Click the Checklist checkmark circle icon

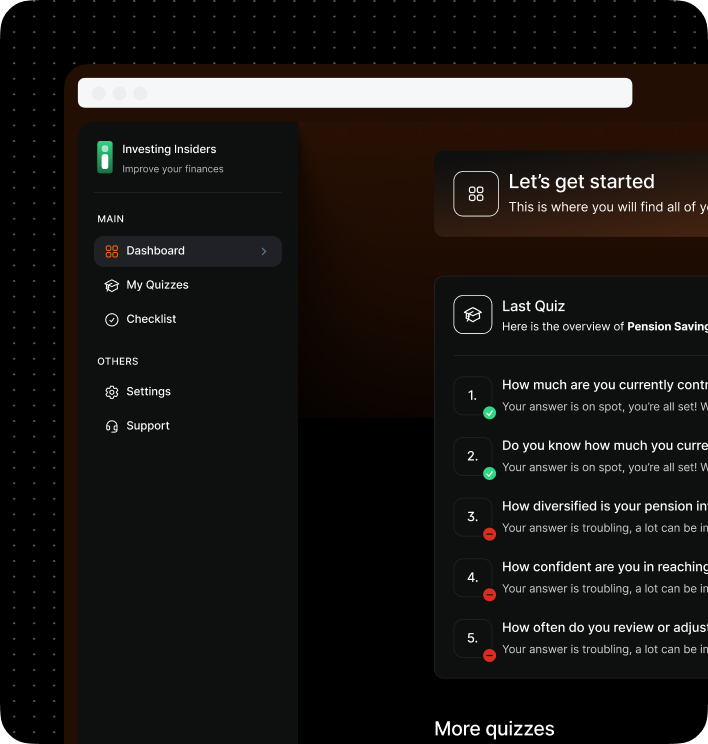pos(112,319)
